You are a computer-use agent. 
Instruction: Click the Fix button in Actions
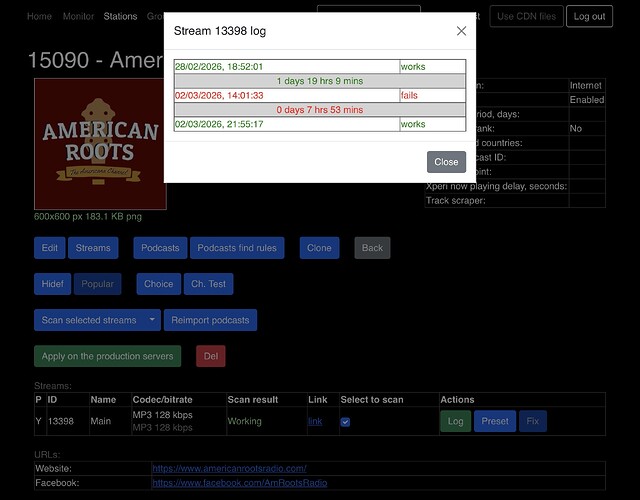[x=533, y=421]
